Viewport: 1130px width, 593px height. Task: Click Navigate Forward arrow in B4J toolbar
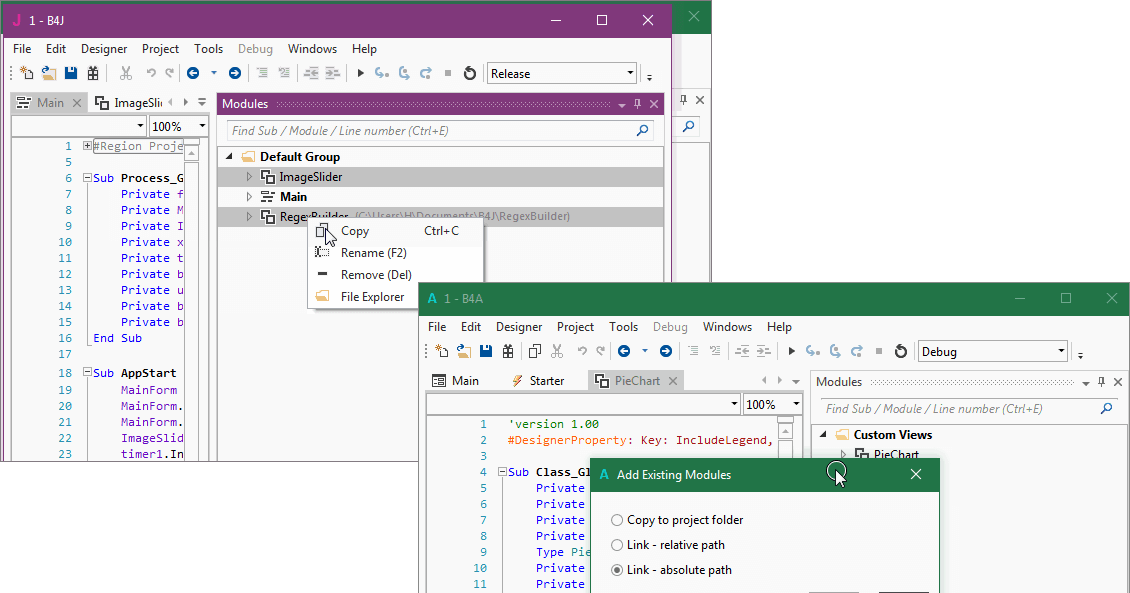[234, 73]
